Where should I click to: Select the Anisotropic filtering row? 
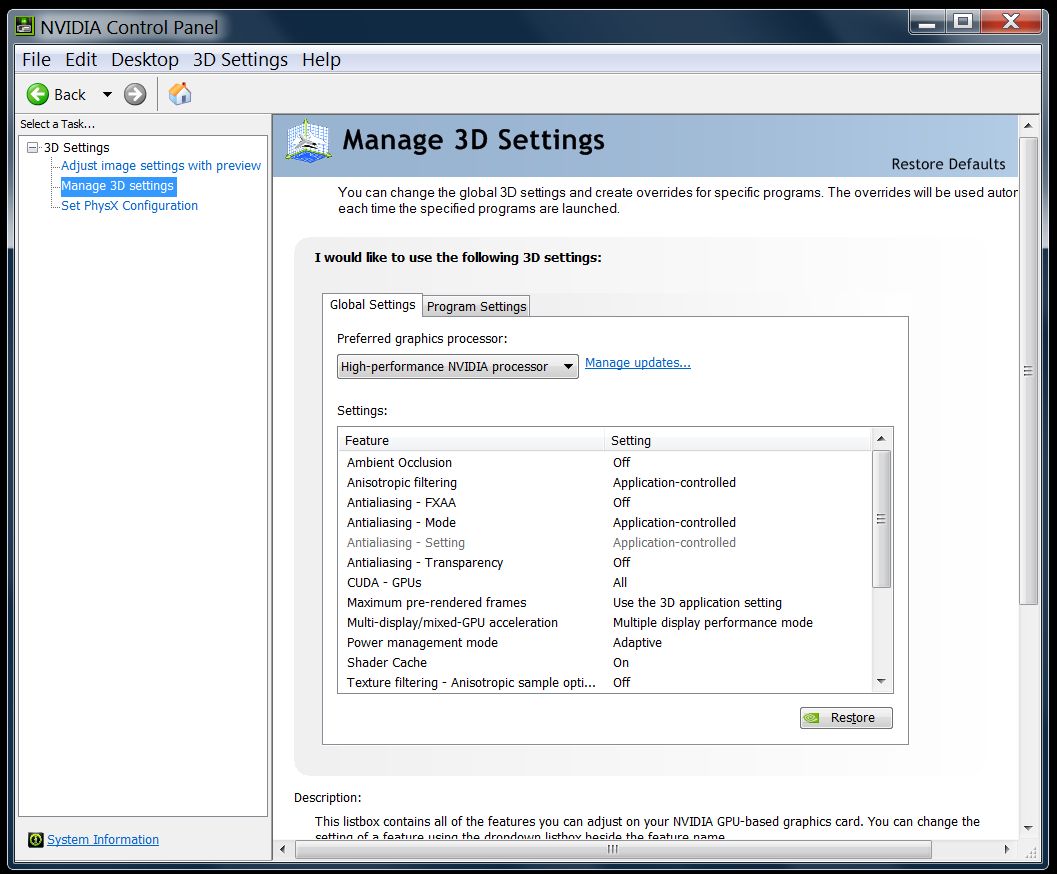coord(605,482)
